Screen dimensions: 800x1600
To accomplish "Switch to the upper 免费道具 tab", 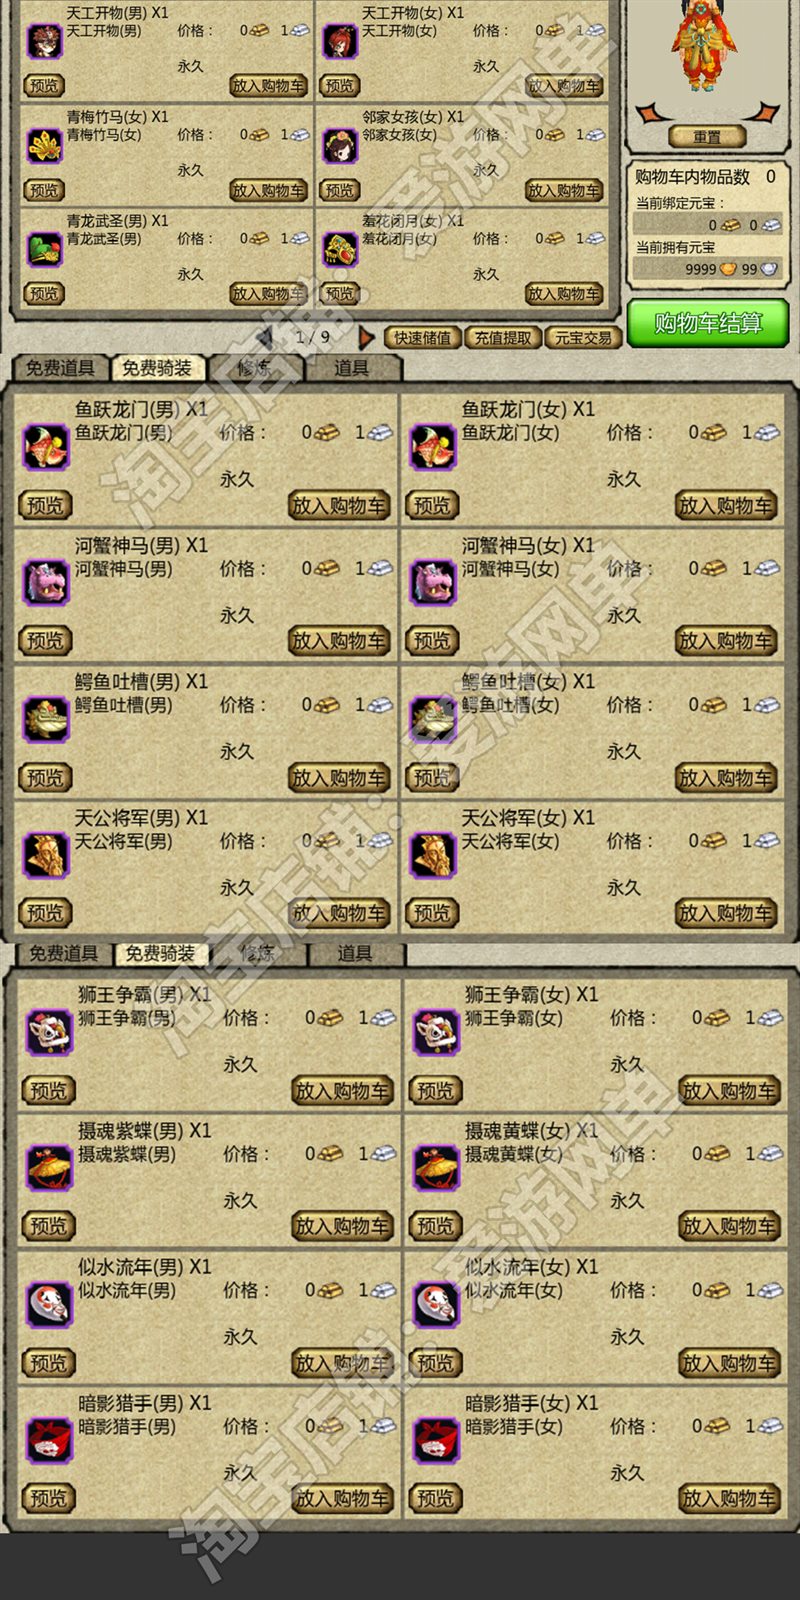I will point(60,368).
